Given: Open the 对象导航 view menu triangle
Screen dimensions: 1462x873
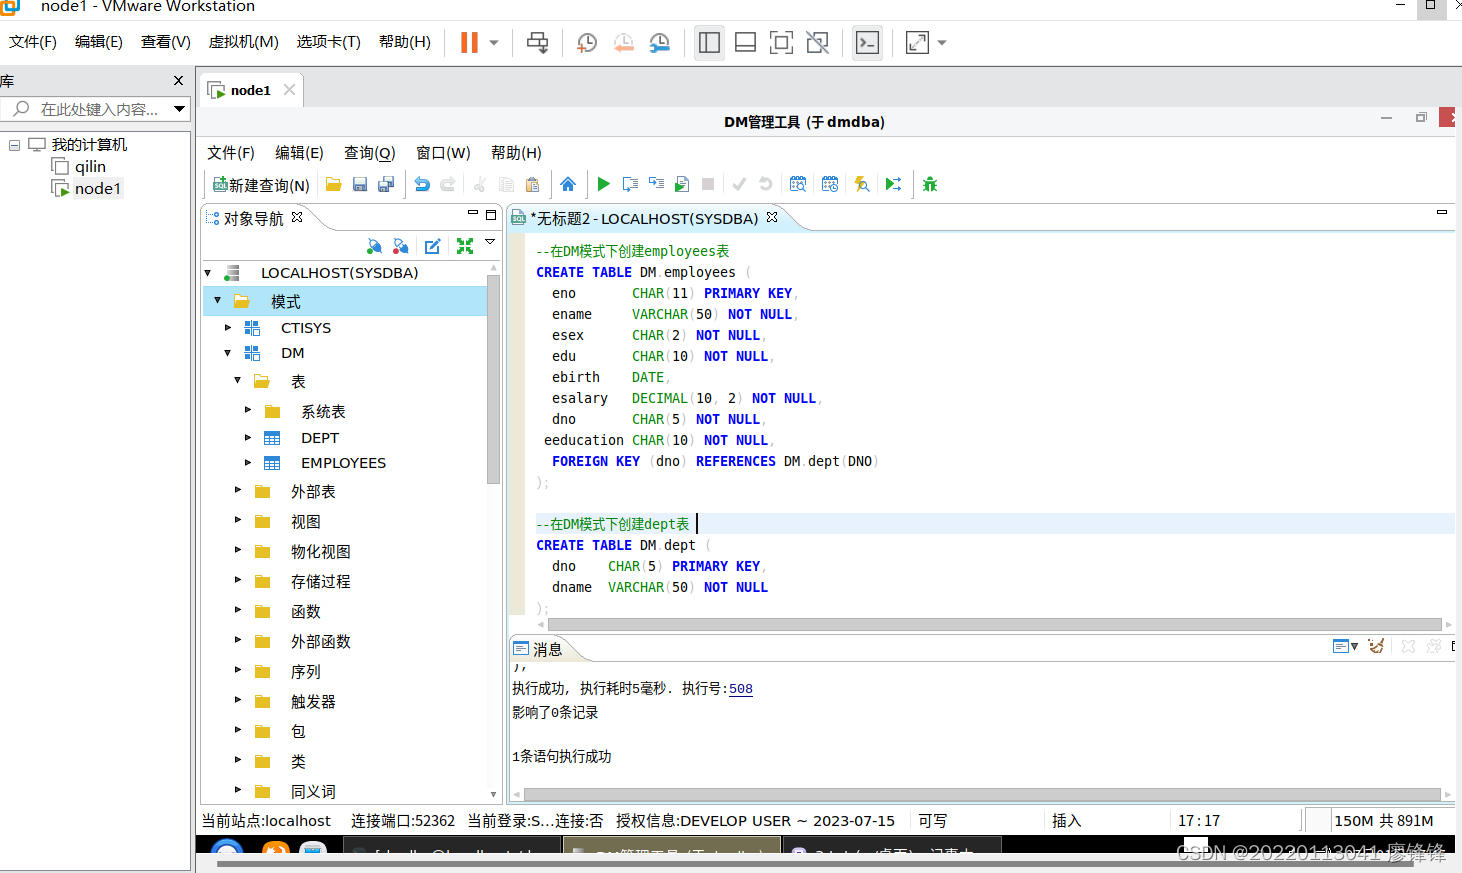Looking at the screenshot, I should click(x=490, y=242).
